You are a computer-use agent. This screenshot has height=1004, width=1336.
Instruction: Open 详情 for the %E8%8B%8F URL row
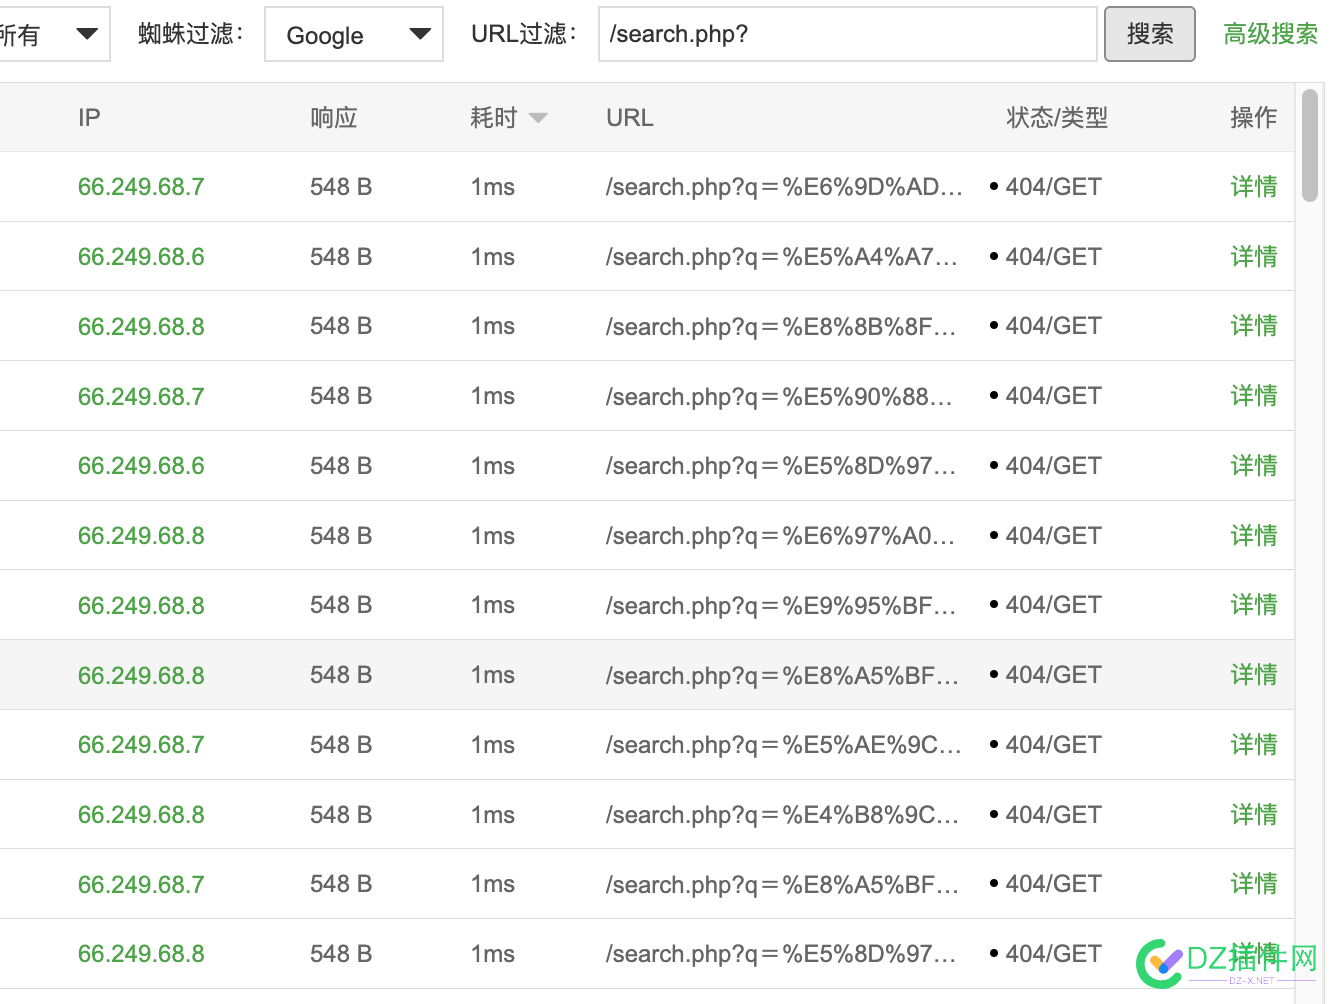pos(1254,326)
